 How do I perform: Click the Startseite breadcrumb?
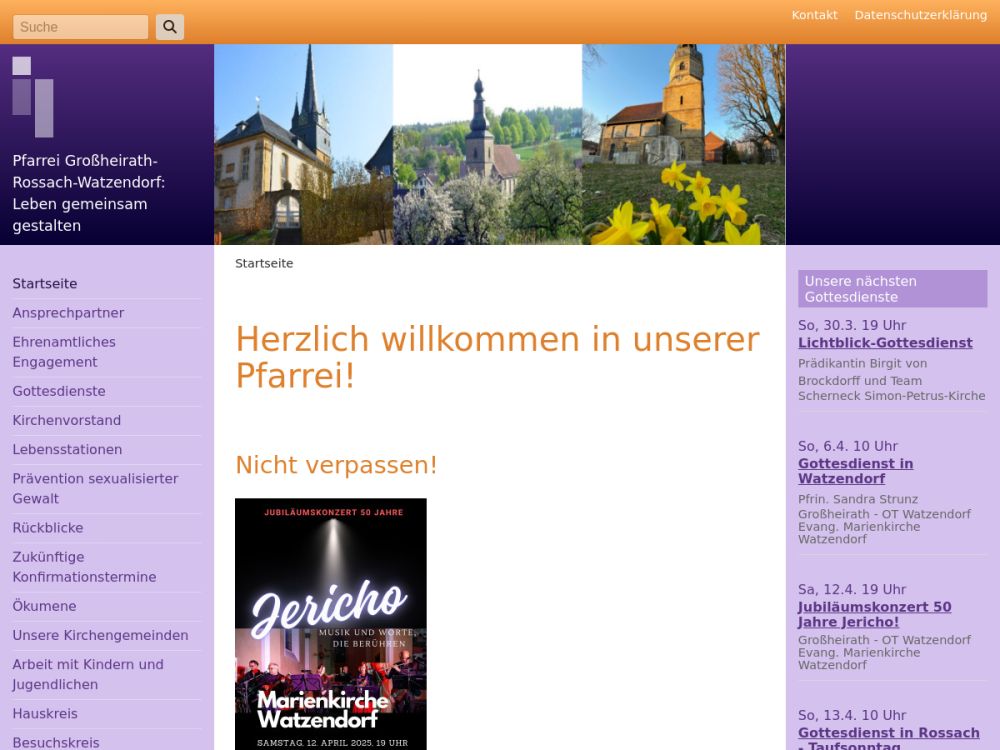[264, 264]
